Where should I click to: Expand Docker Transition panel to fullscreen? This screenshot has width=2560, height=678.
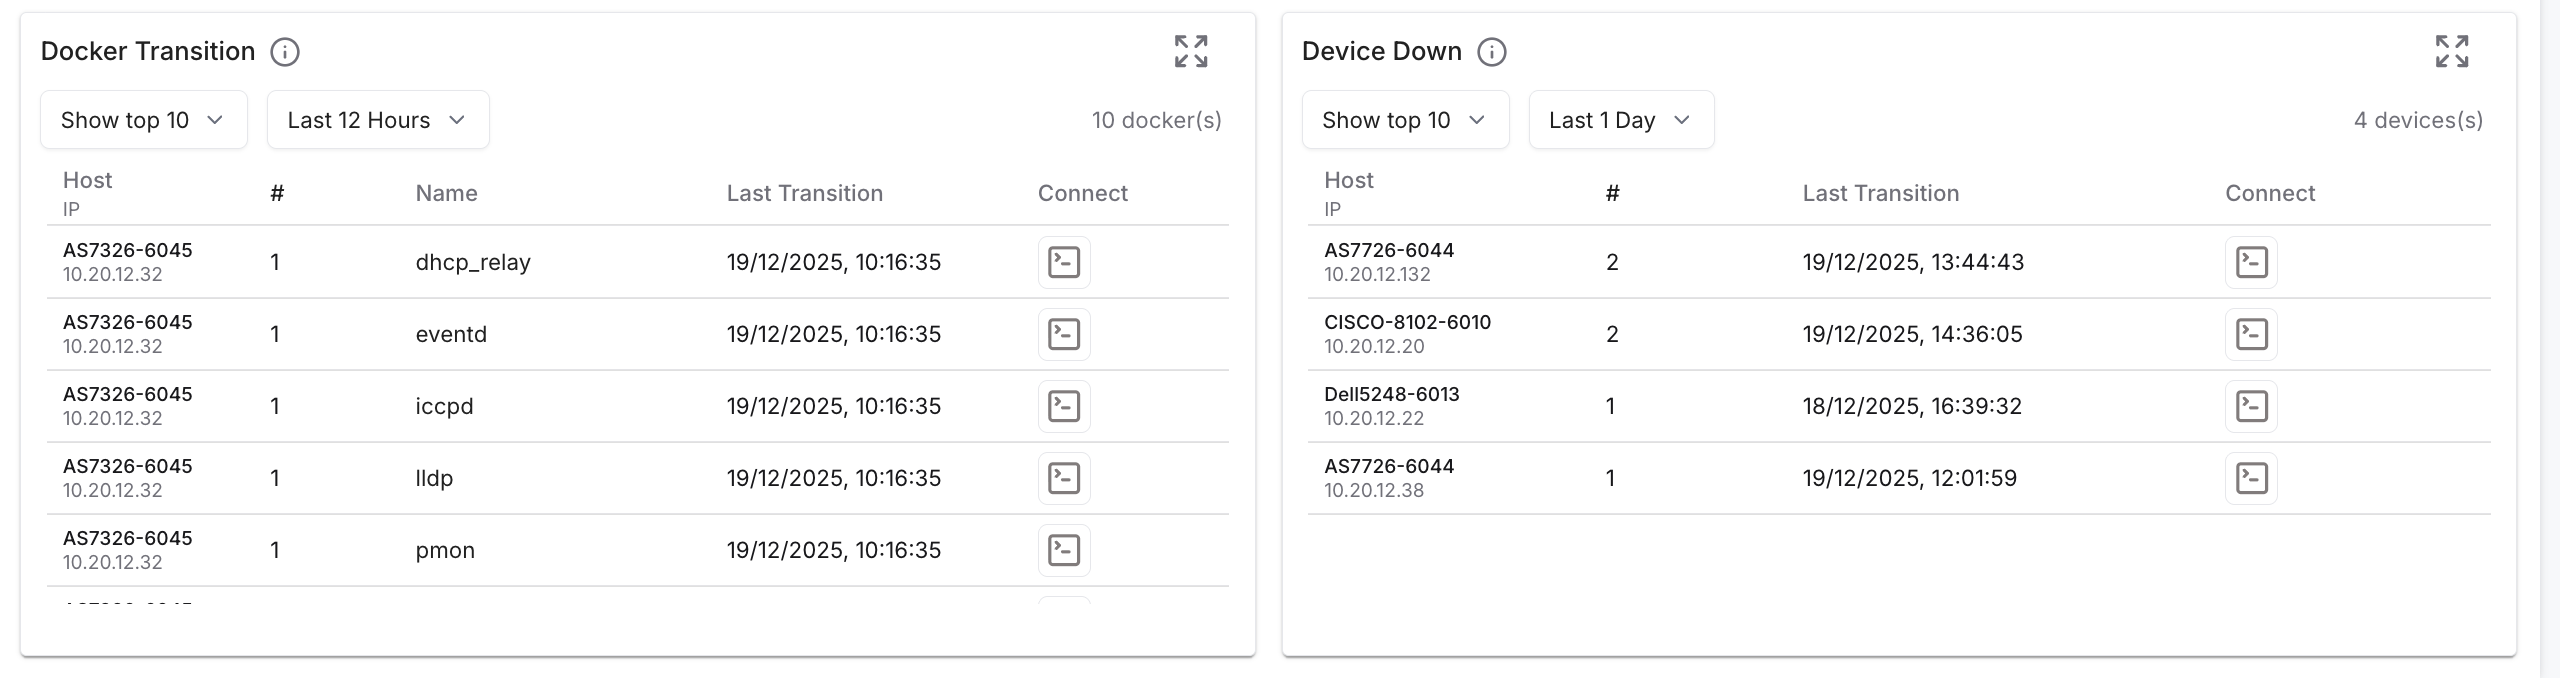coord(1190,51)
